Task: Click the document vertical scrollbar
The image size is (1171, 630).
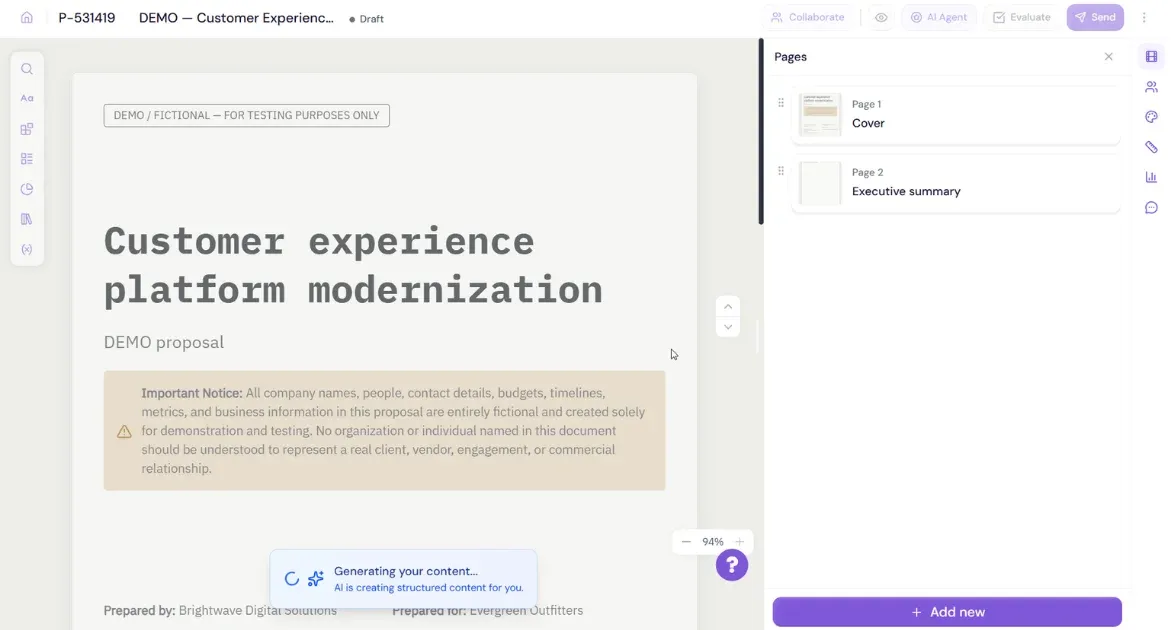Action: 761,131
